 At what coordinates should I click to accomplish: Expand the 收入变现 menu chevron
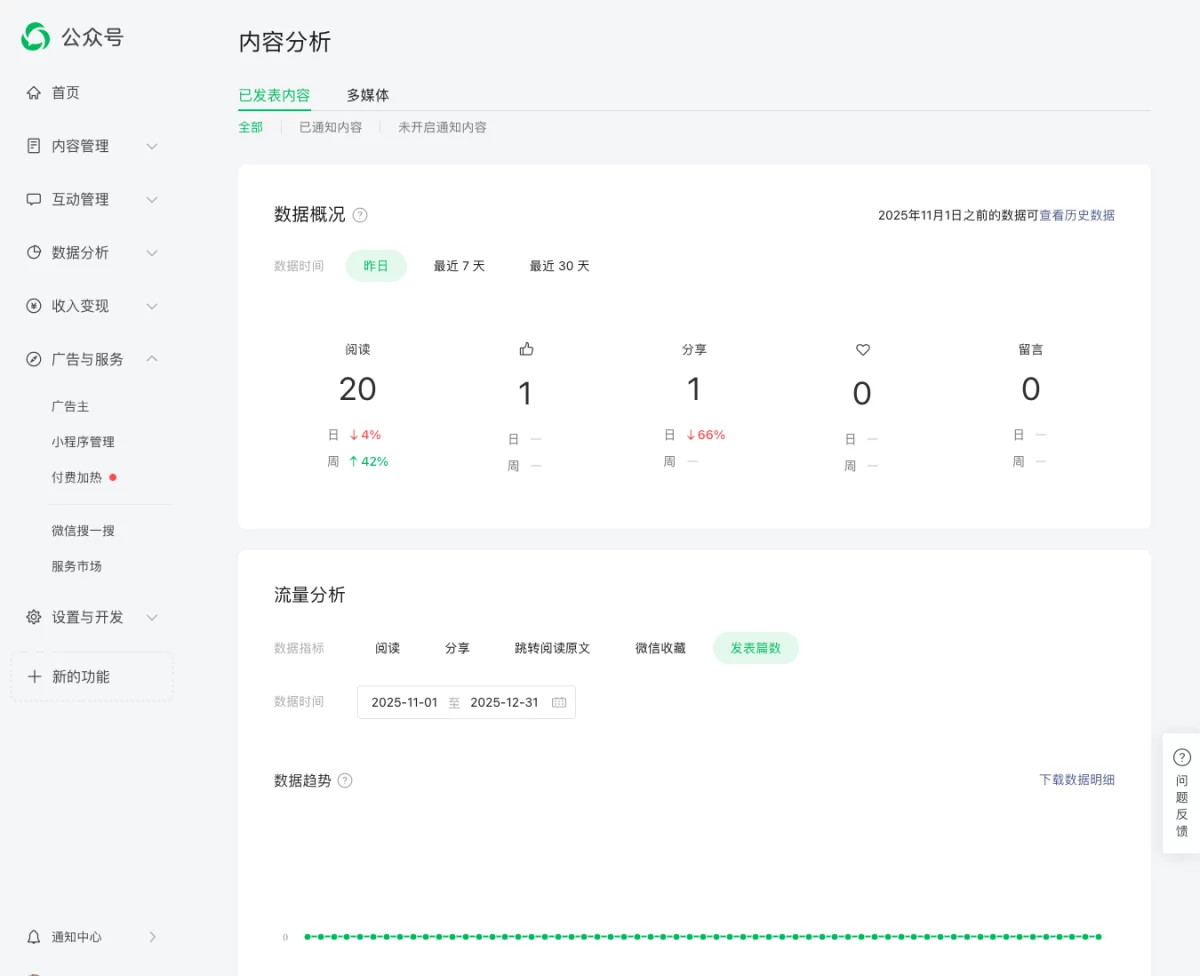(x=152, y=306)
